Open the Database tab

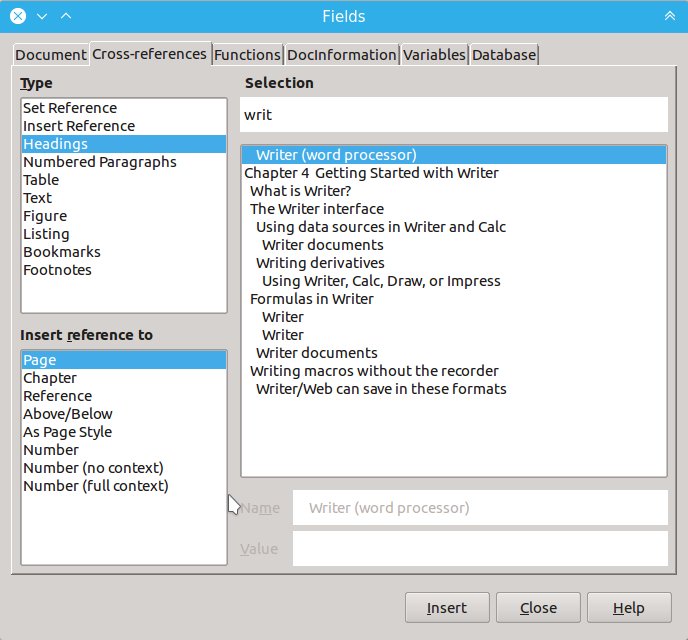tap(504, 55)
